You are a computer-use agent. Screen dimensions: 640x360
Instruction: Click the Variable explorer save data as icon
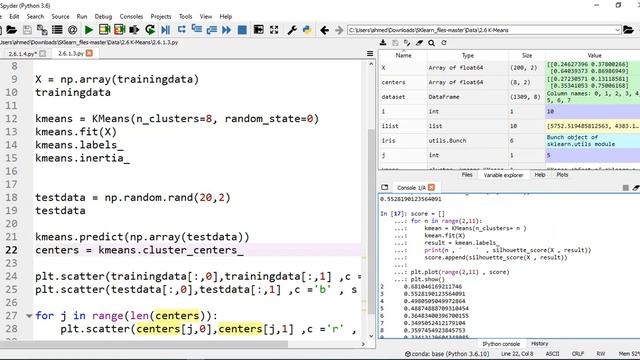(x=407, y=42)
